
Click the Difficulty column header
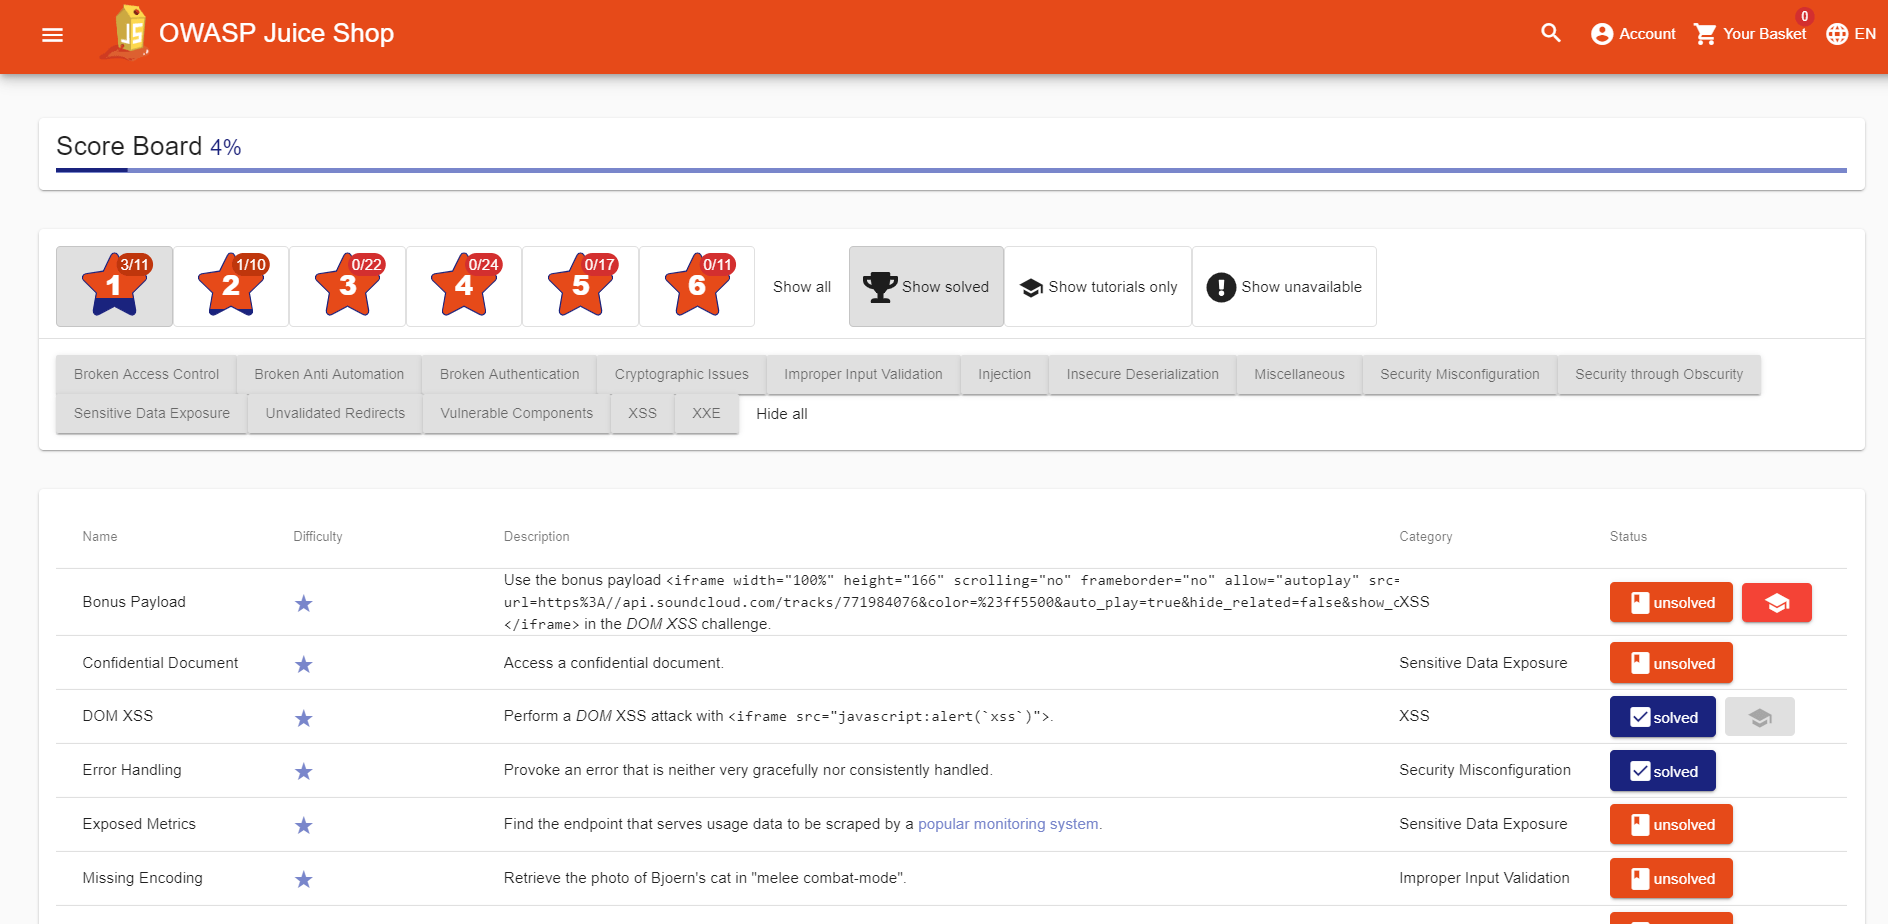[318, 537]
